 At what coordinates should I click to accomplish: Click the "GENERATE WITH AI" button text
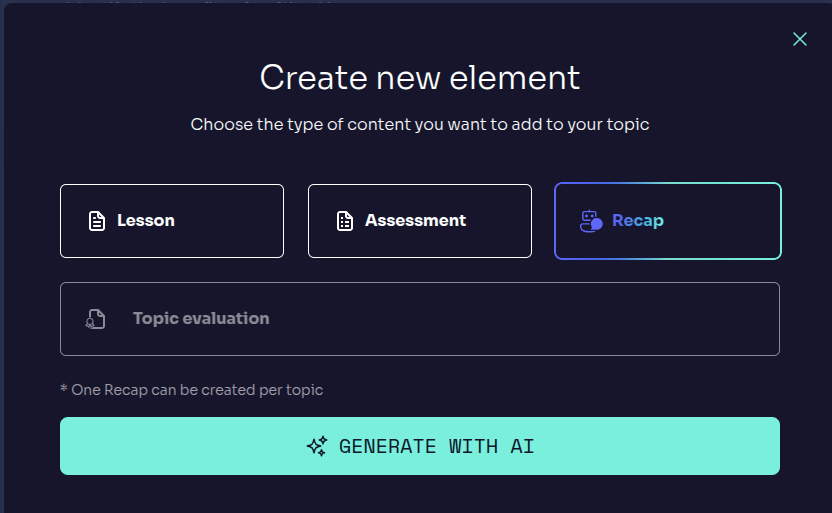[x=436, y=446]
